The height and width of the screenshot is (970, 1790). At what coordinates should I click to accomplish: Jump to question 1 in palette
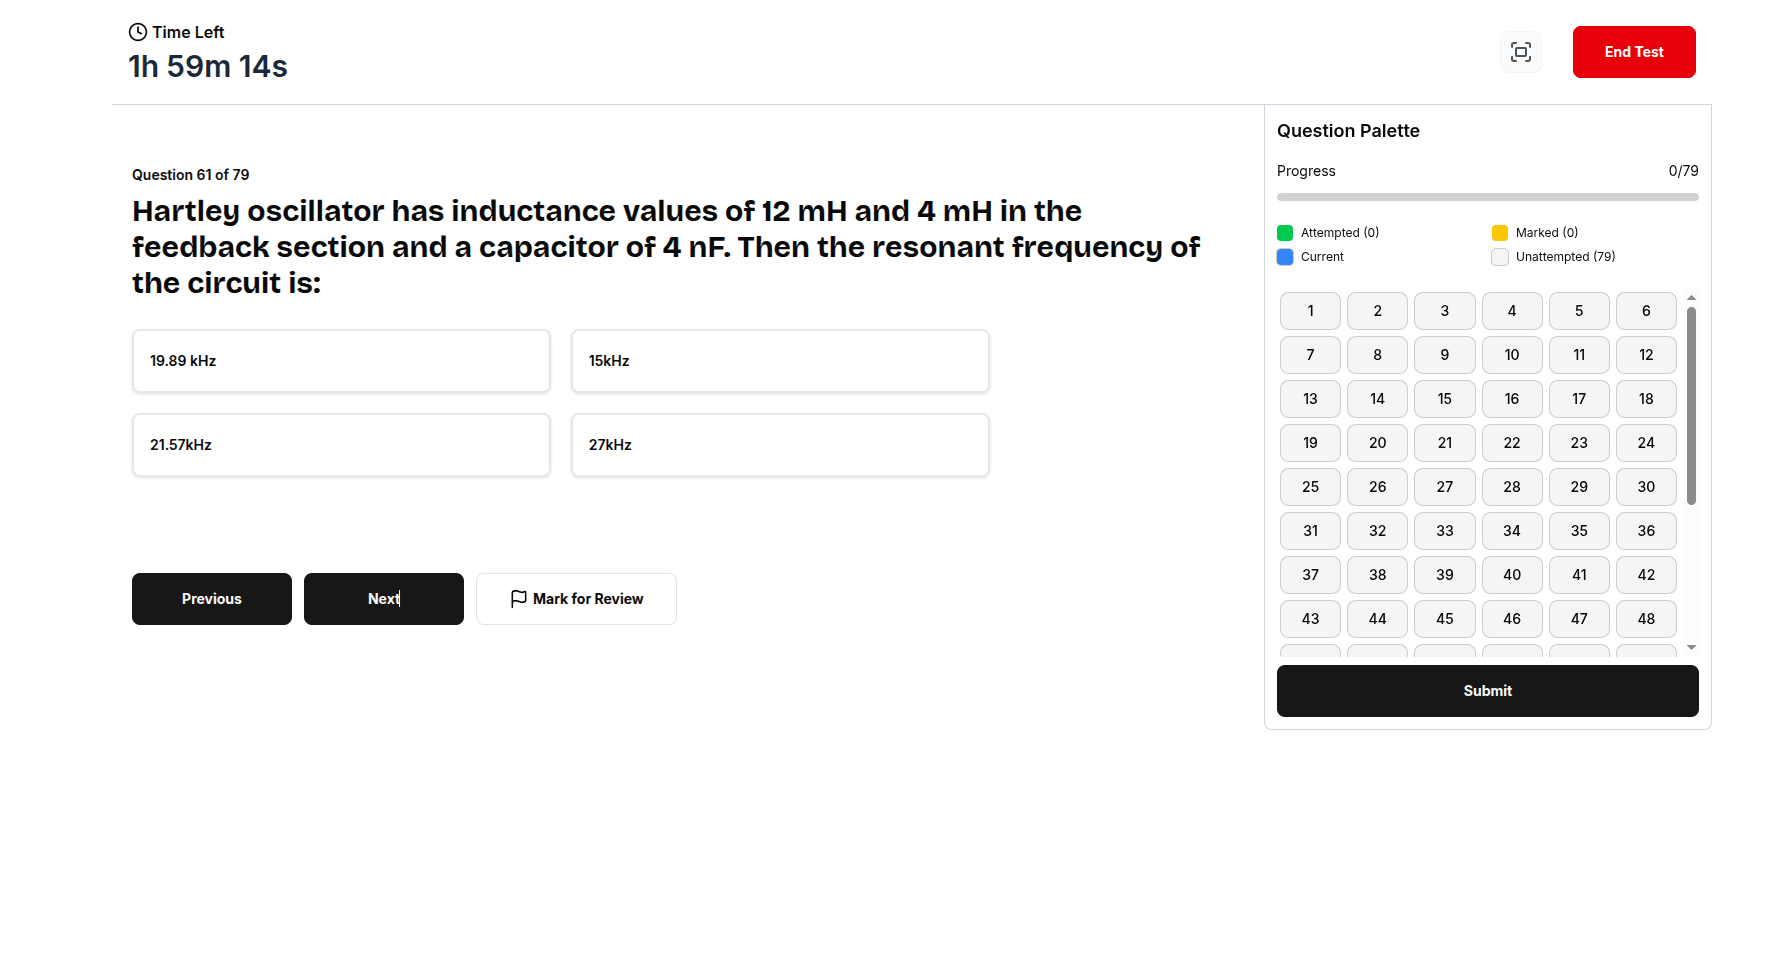point(1310,311)
